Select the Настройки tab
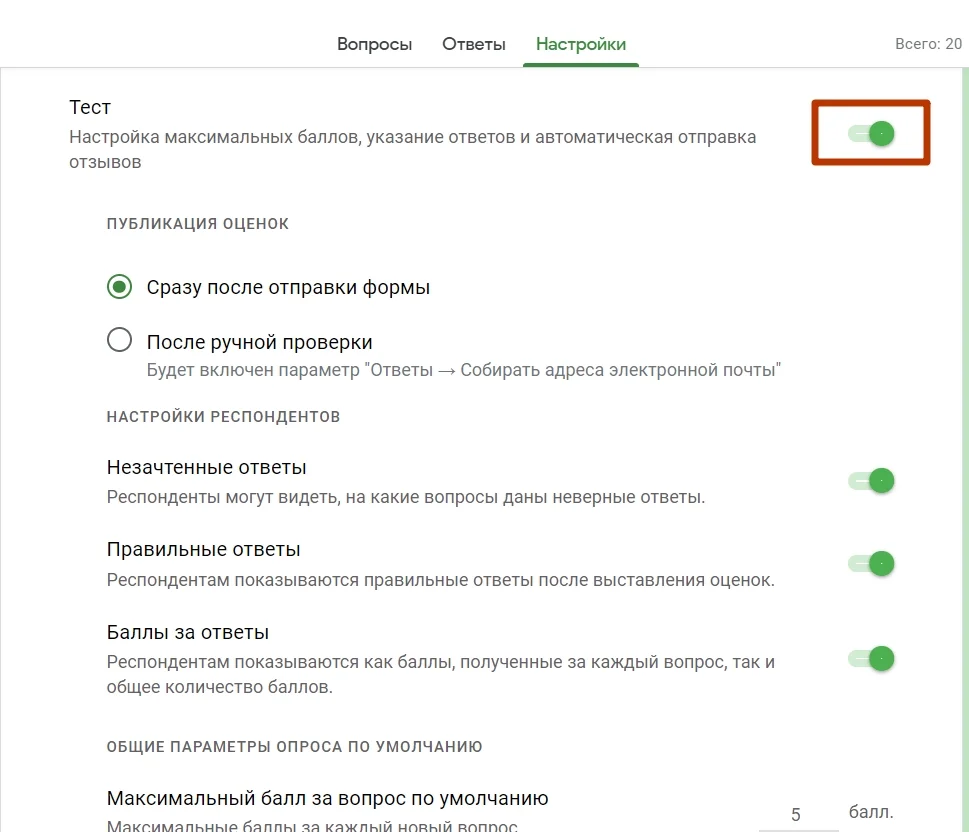This screenshot has width=969, height=832. [x=581, y=44]
